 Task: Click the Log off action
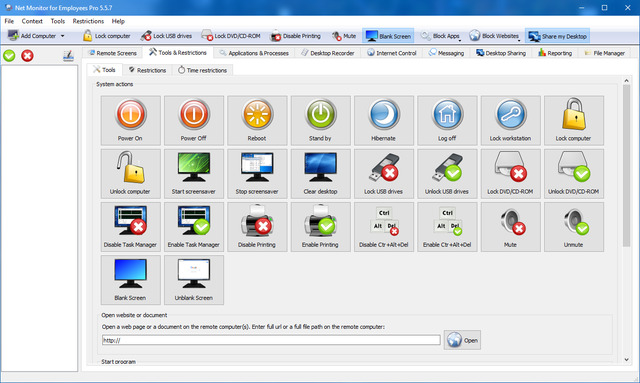tap(447, 120)
